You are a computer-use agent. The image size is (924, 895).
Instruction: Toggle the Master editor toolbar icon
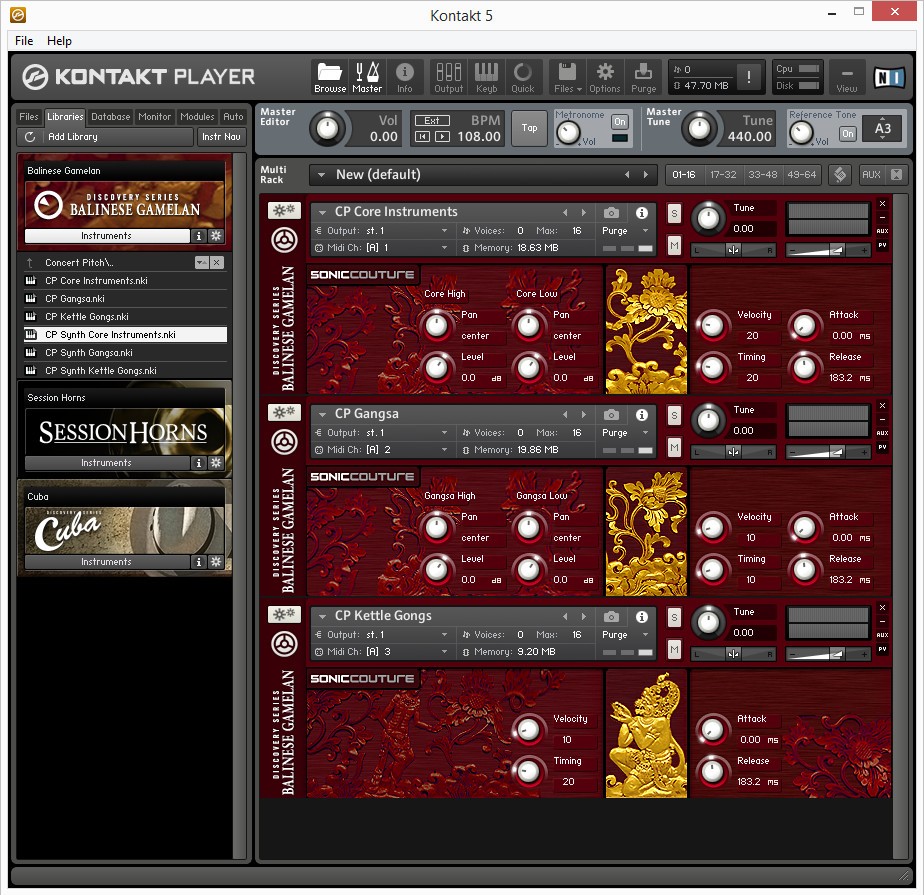click(367, 77)
